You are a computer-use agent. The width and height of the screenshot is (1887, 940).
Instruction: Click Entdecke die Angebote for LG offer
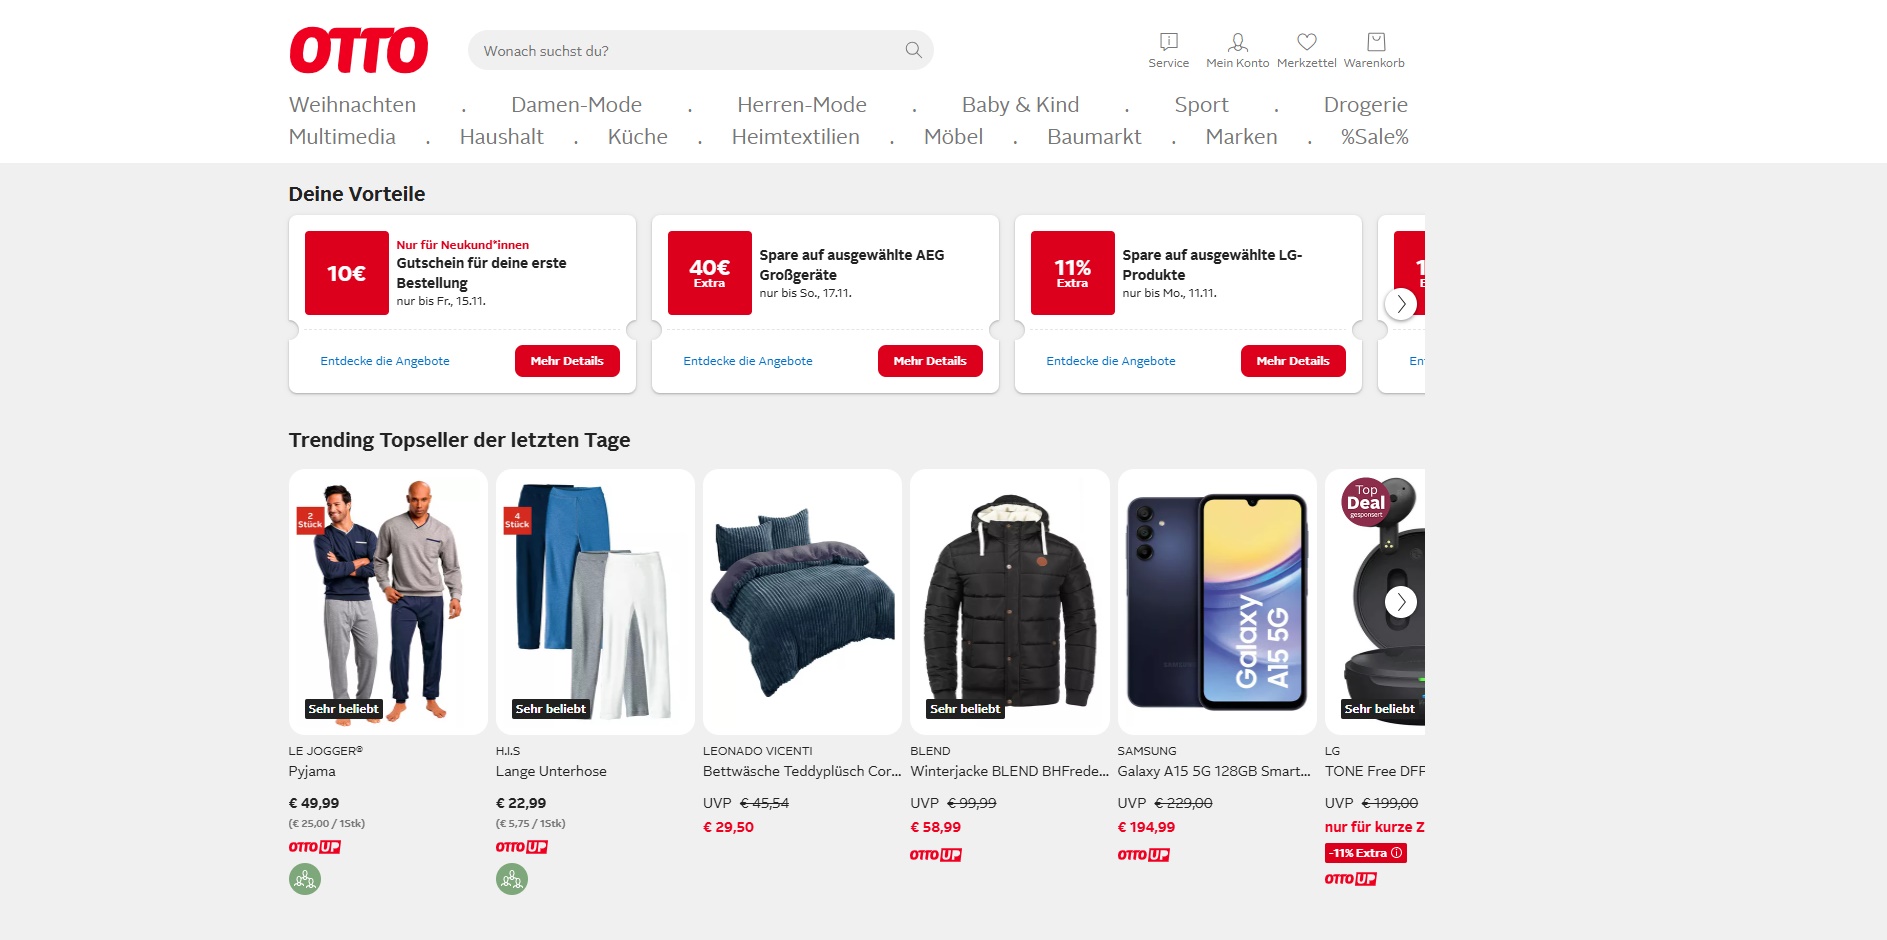click(1110, 361)
